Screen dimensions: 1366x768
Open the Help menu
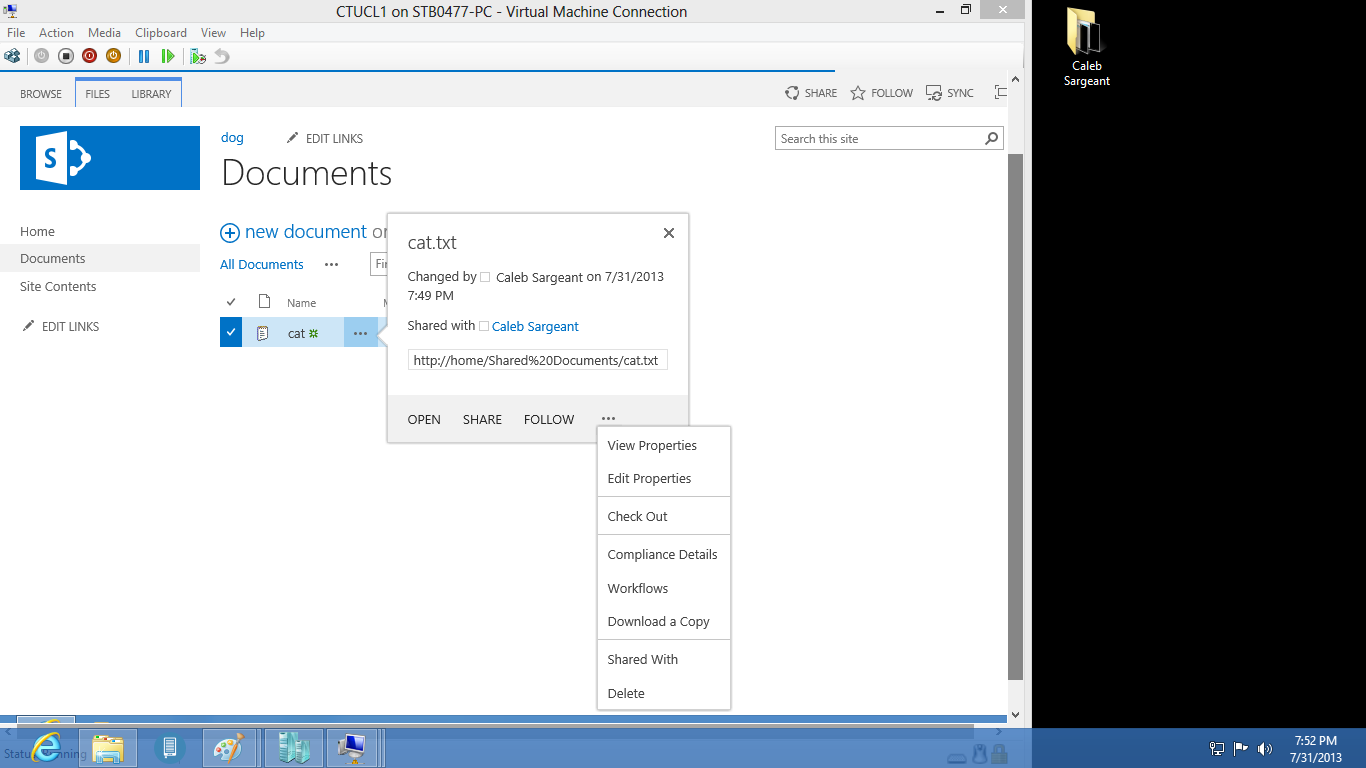pyautogui.click(x=252, y=33)
